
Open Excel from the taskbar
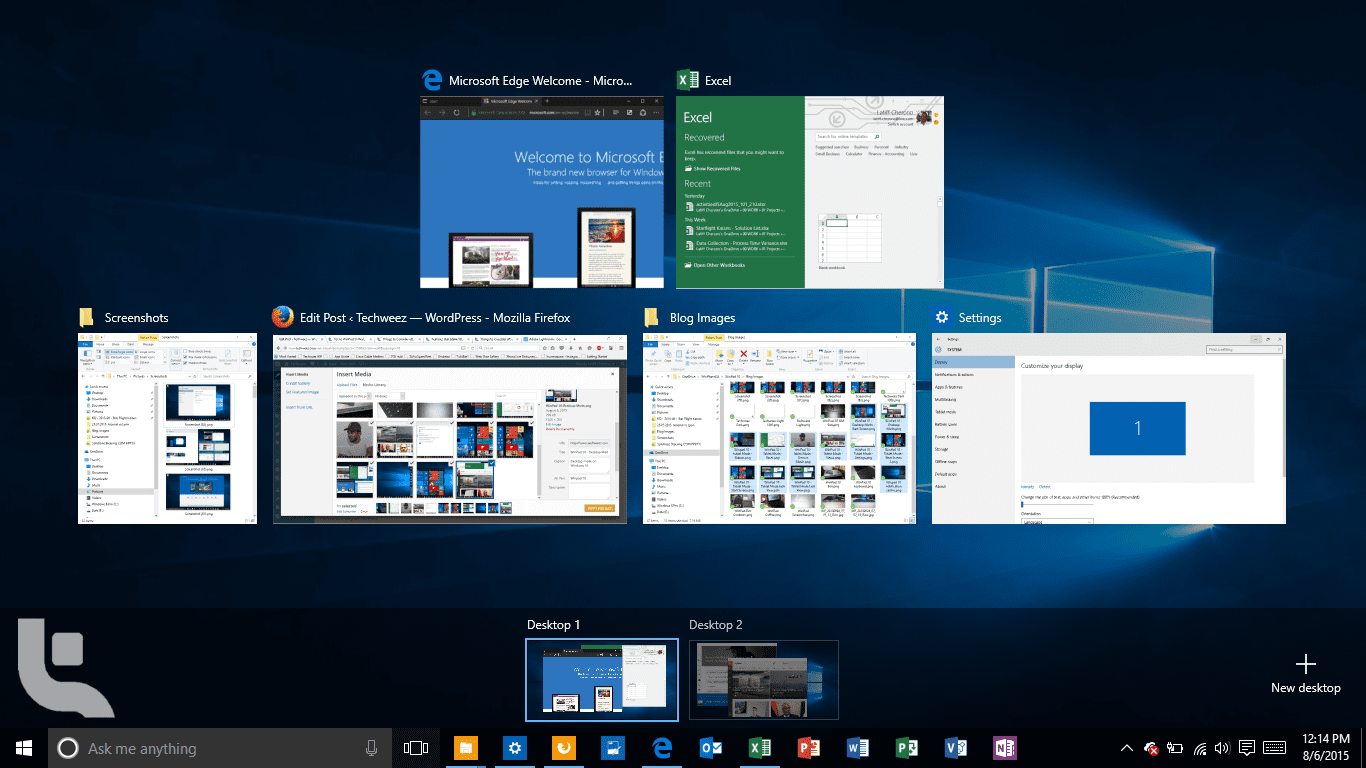[759, 748]
